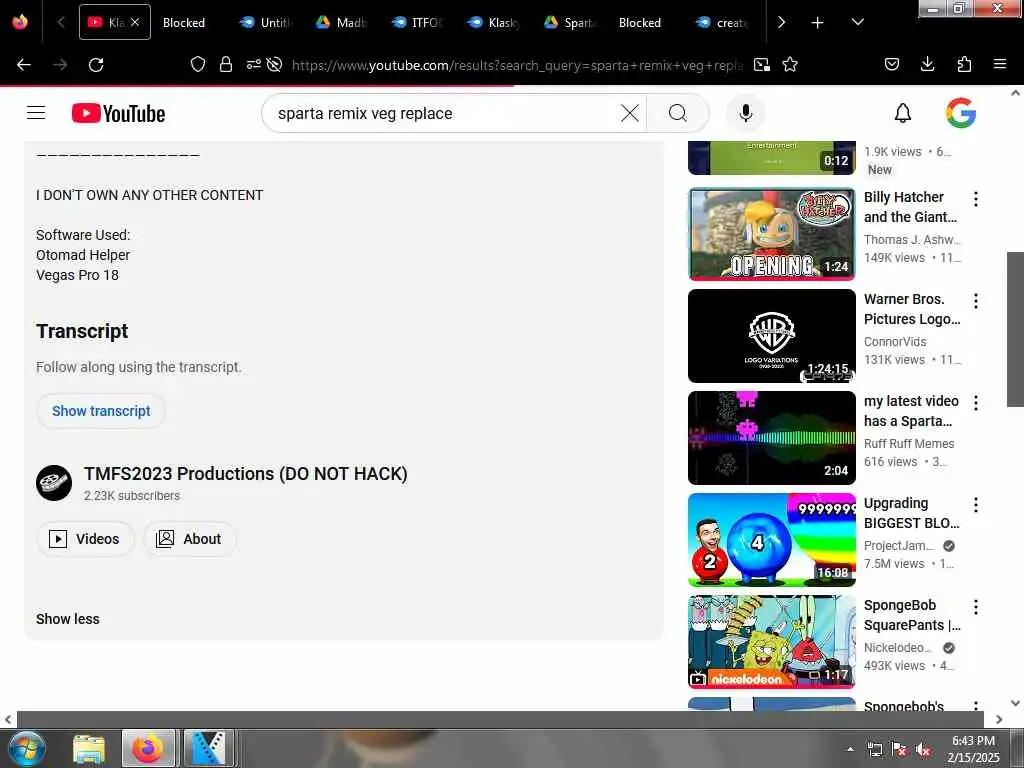Open options for Upgrading BIGGEST BLO video

tap(976, 505)
